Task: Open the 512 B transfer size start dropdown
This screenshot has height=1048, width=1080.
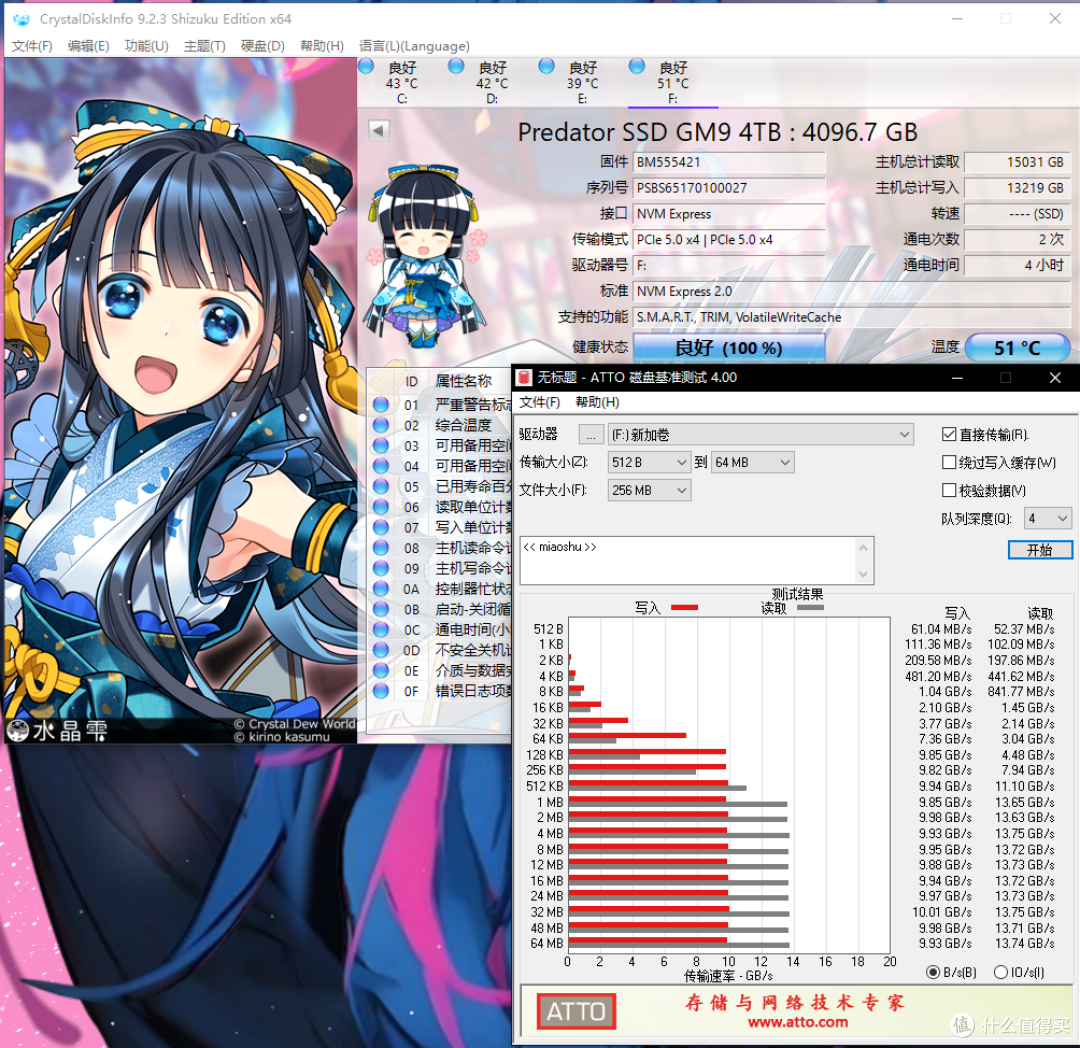Action: click(649, 462)
